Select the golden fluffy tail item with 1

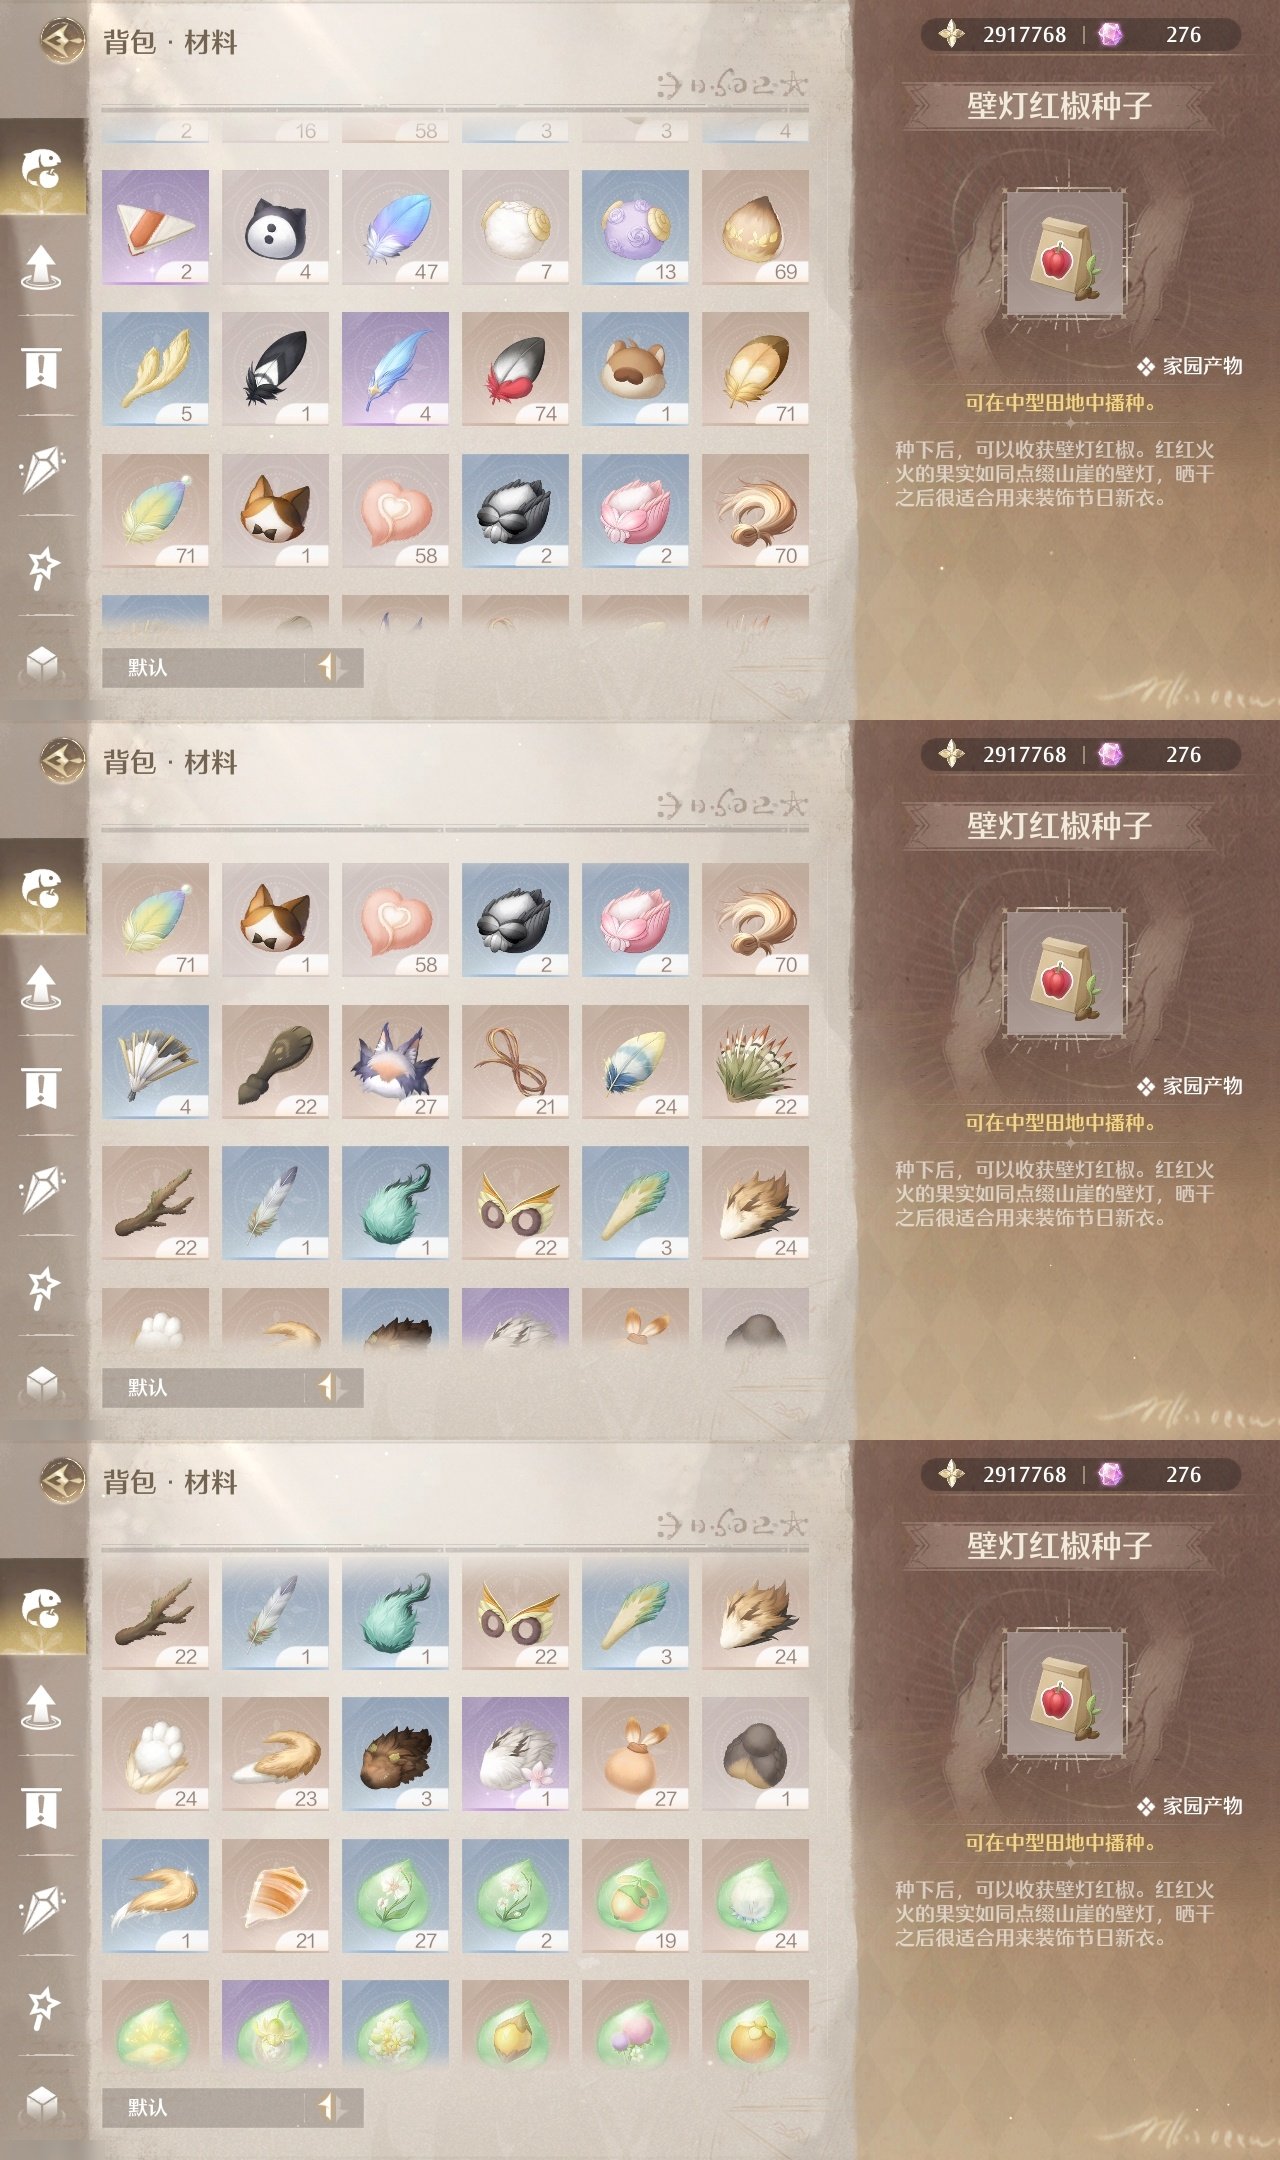point(155,1896)
